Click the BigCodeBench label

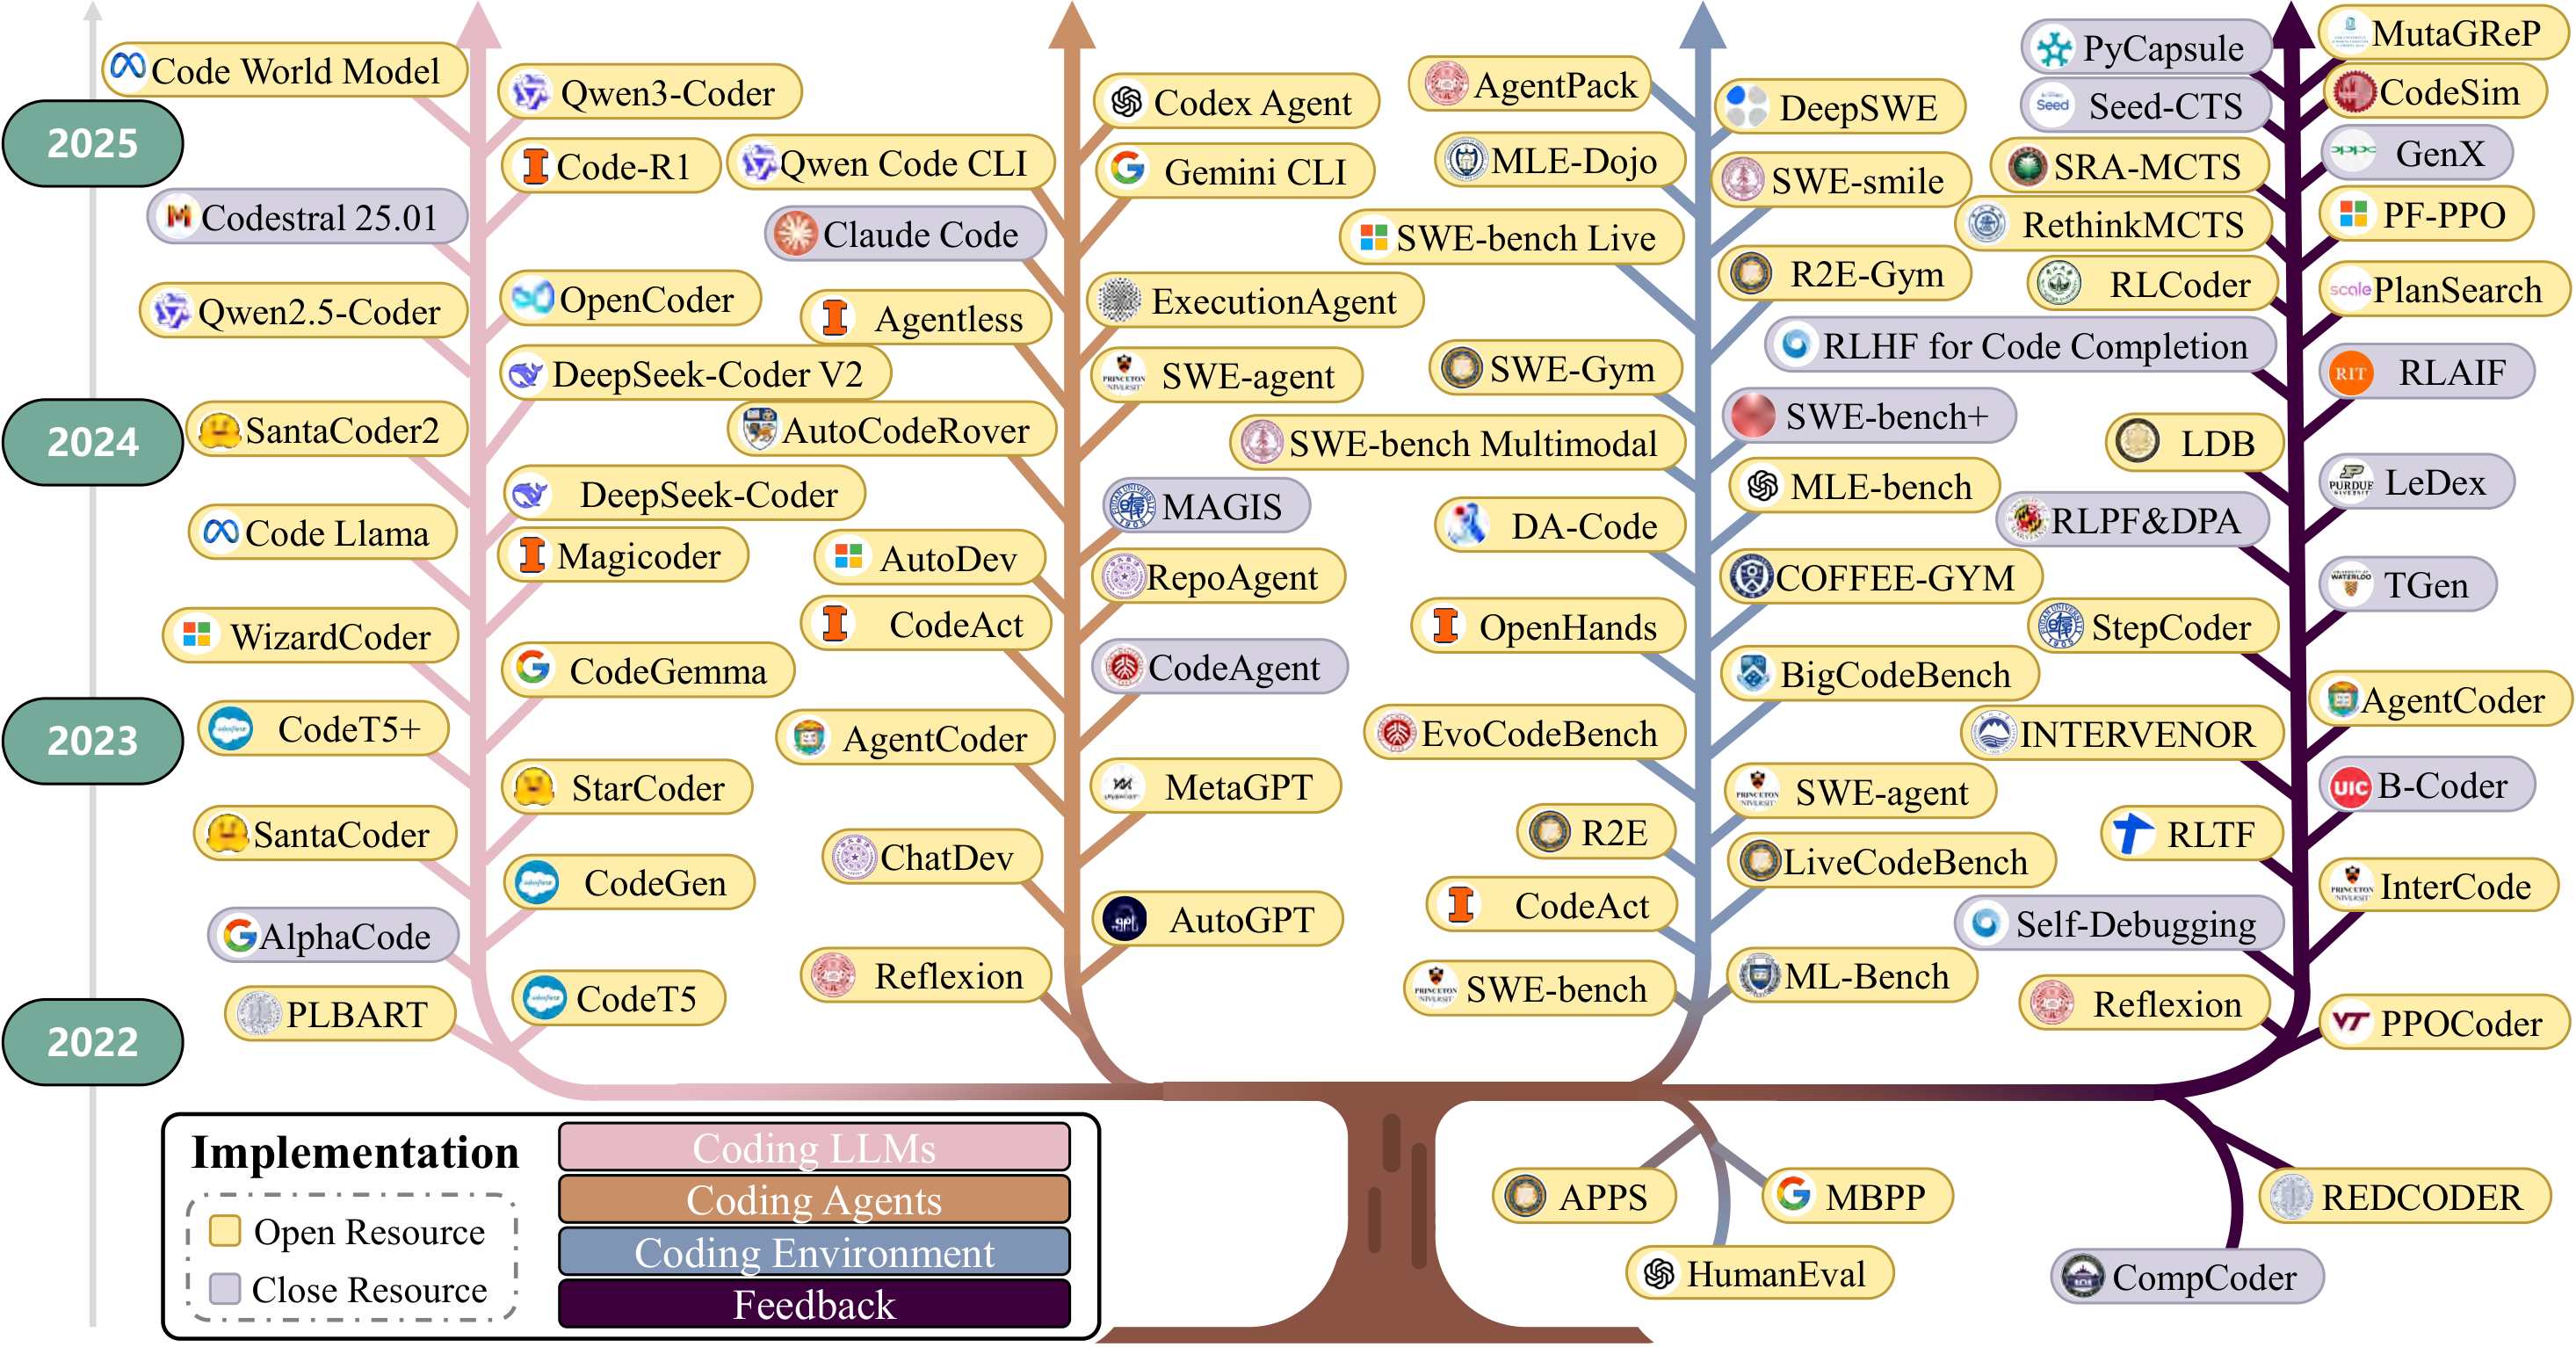1880,674
